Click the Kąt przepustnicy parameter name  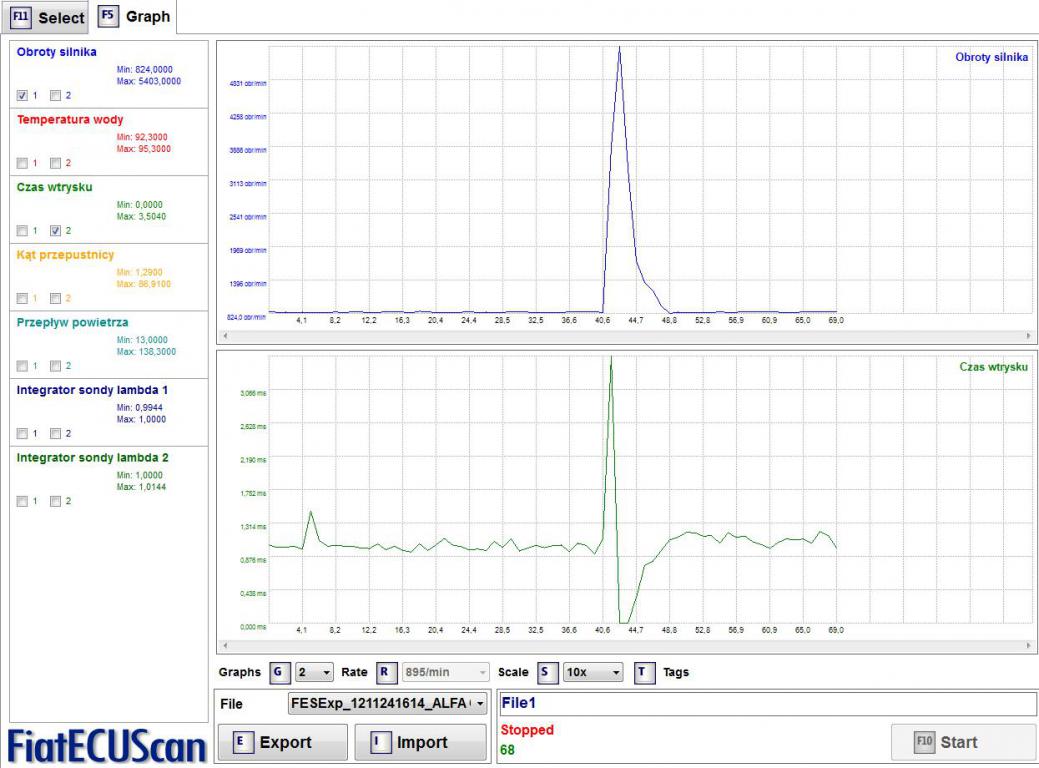(x=65, y=254)
